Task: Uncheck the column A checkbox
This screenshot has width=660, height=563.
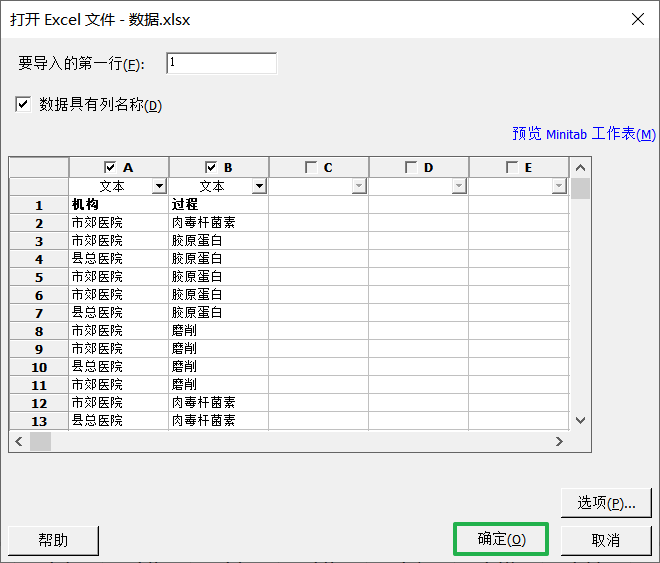Action: [x=111, y=167]
